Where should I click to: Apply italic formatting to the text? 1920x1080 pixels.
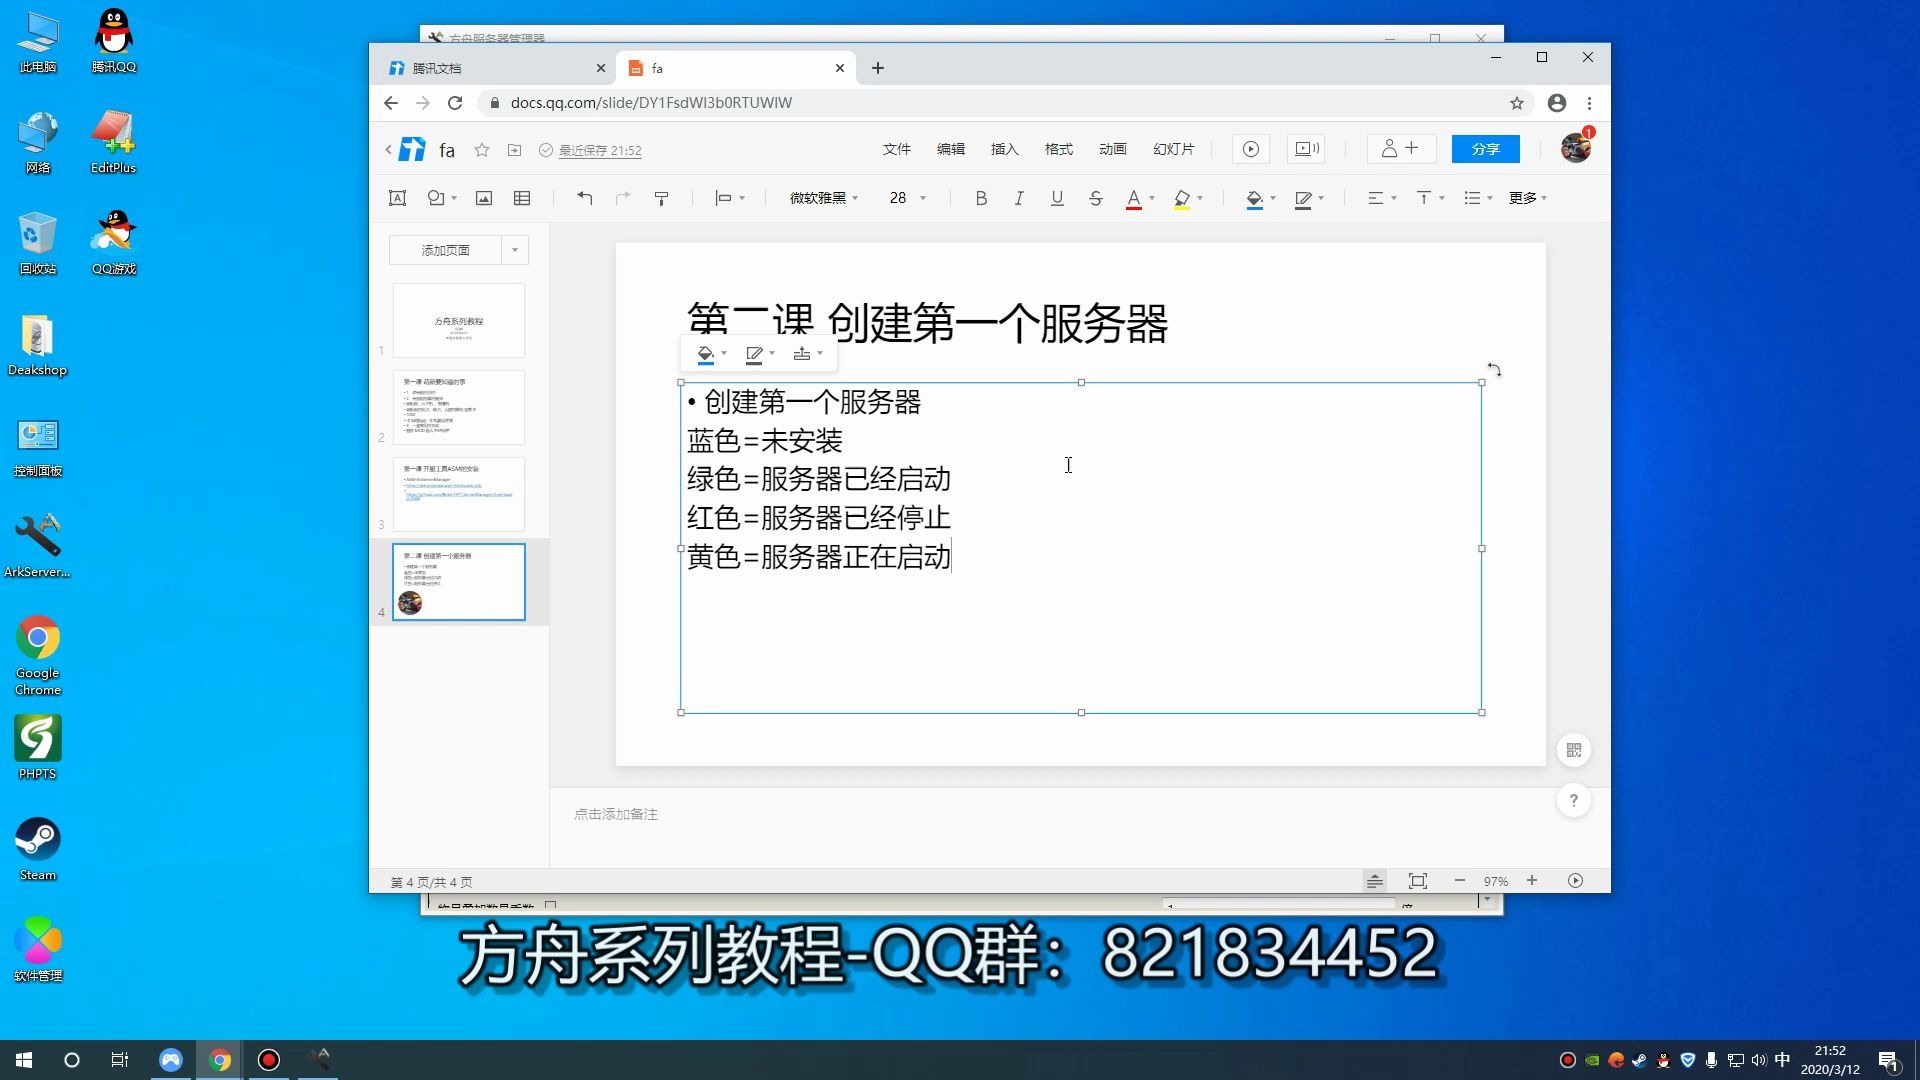pyautogui.click(x=1019, y=198)
